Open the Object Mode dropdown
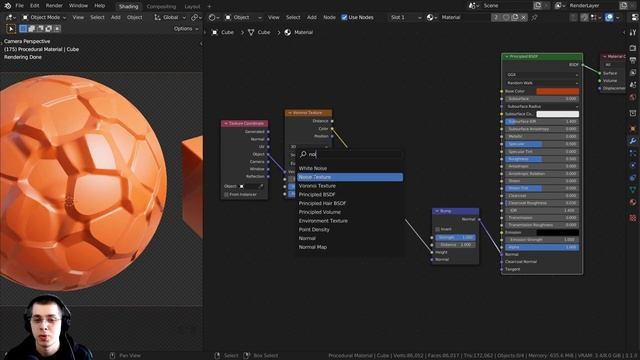This screenshot has height=360, width=640. click(44, 18)
